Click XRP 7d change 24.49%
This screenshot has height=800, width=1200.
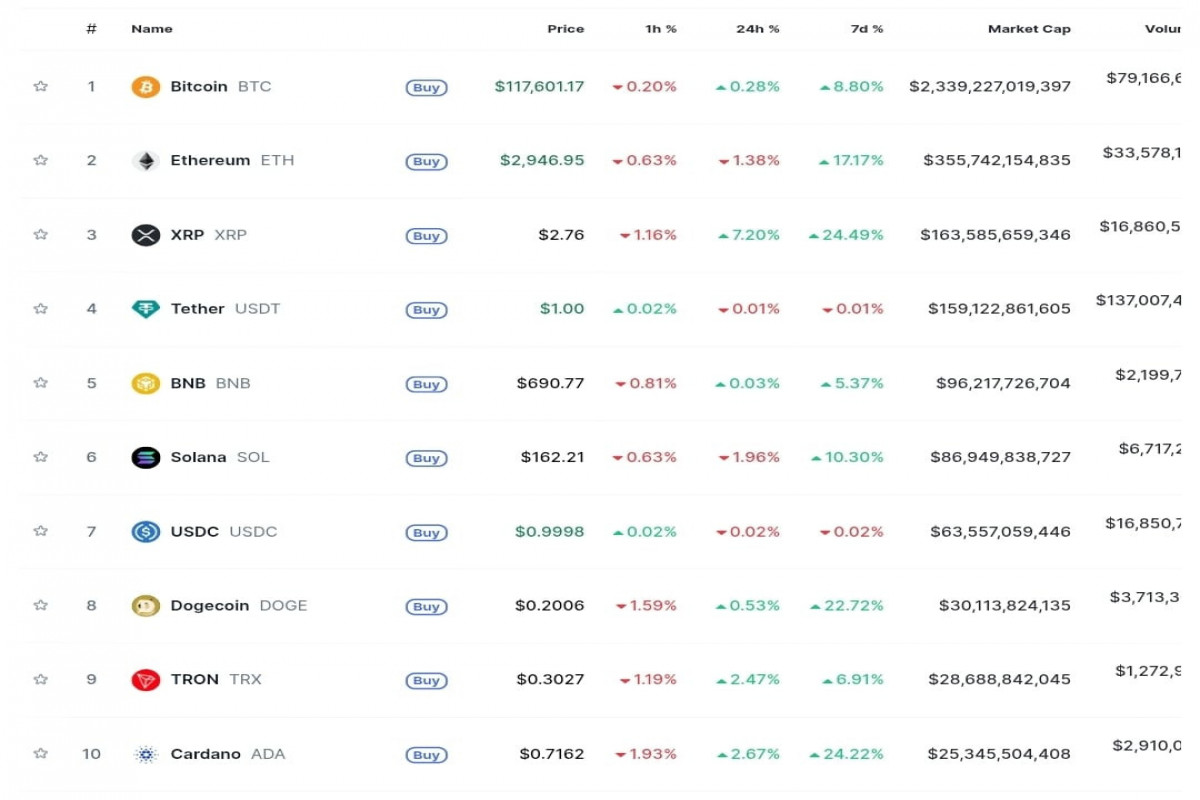[846, 235]
